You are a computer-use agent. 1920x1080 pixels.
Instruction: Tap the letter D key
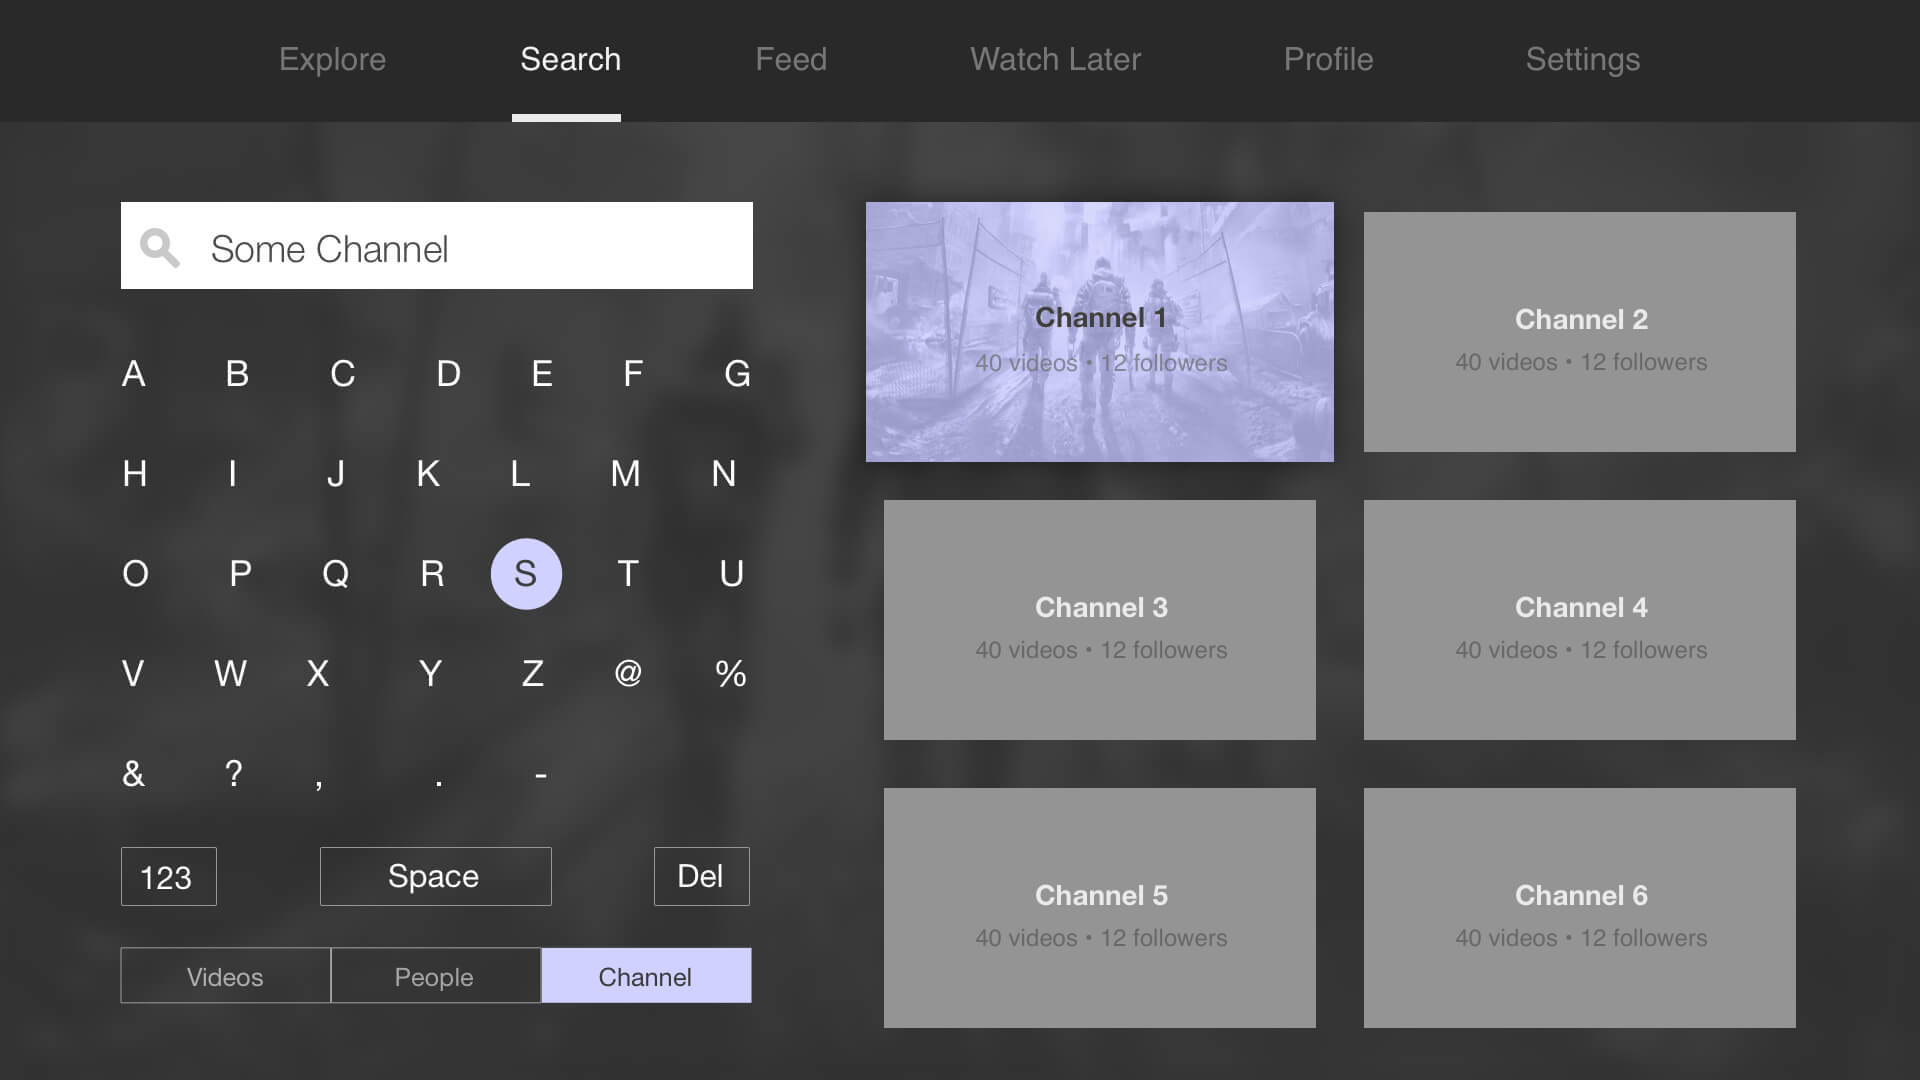449,374
